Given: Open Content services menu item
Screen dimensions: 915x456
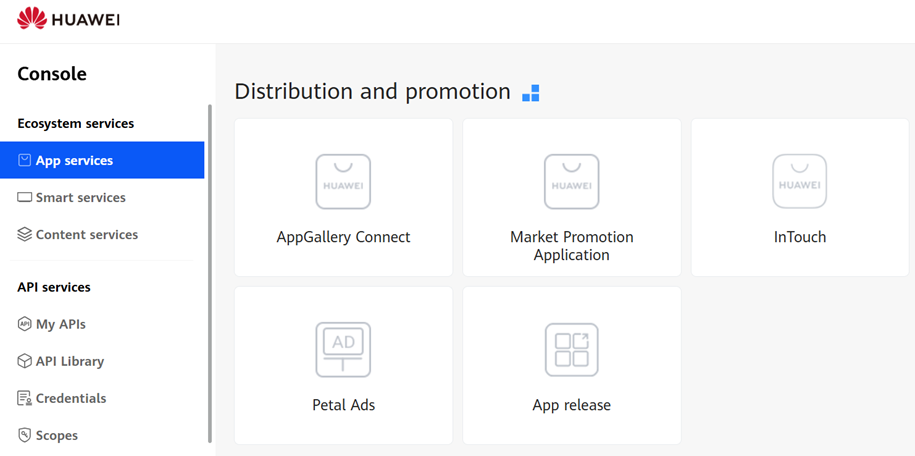Looking at the screenshot, I should pos(86,234).
